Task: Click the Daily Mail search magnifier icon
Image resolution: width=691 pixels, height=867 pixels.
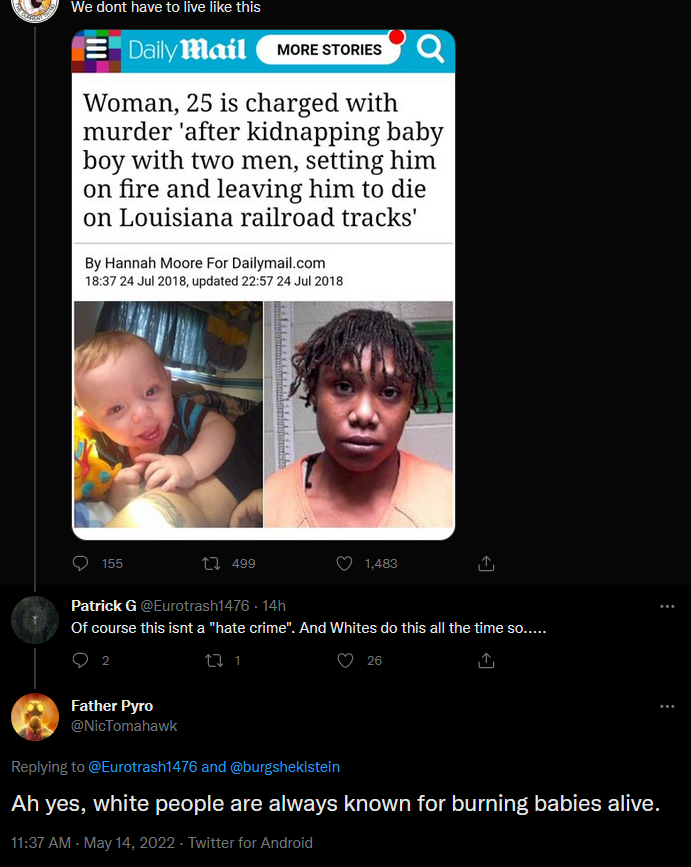Action: [430, 49]
